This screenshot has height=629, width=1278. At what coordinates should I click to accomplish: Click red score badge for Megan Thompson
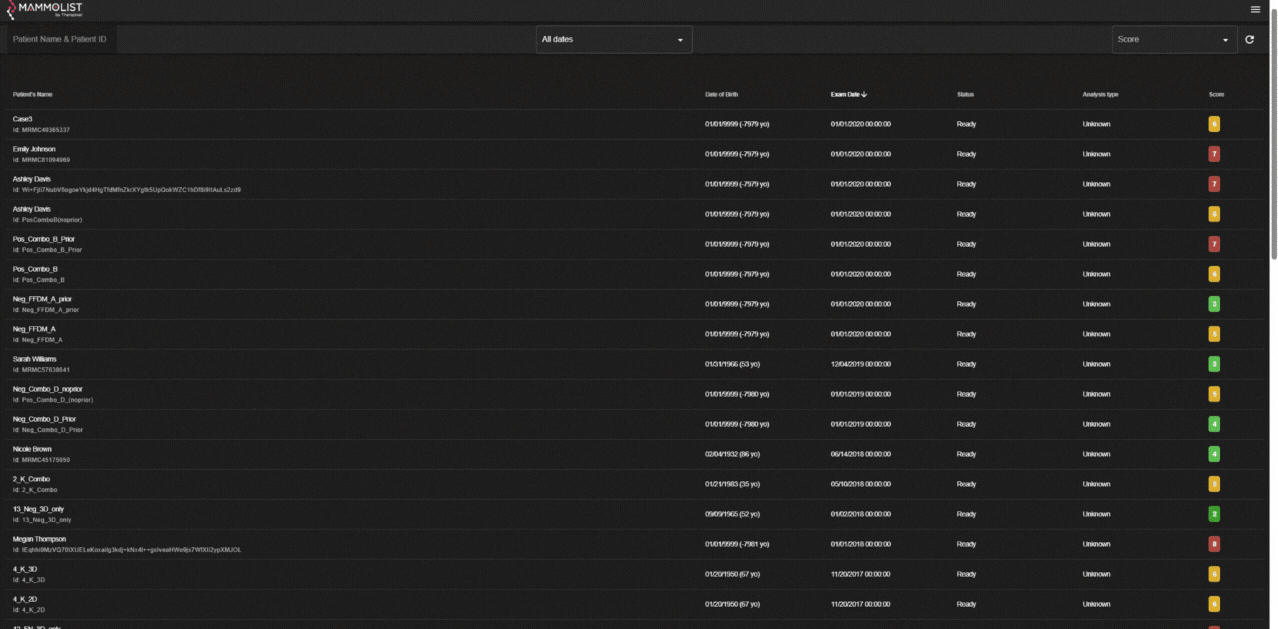(x=1214, y=544)
